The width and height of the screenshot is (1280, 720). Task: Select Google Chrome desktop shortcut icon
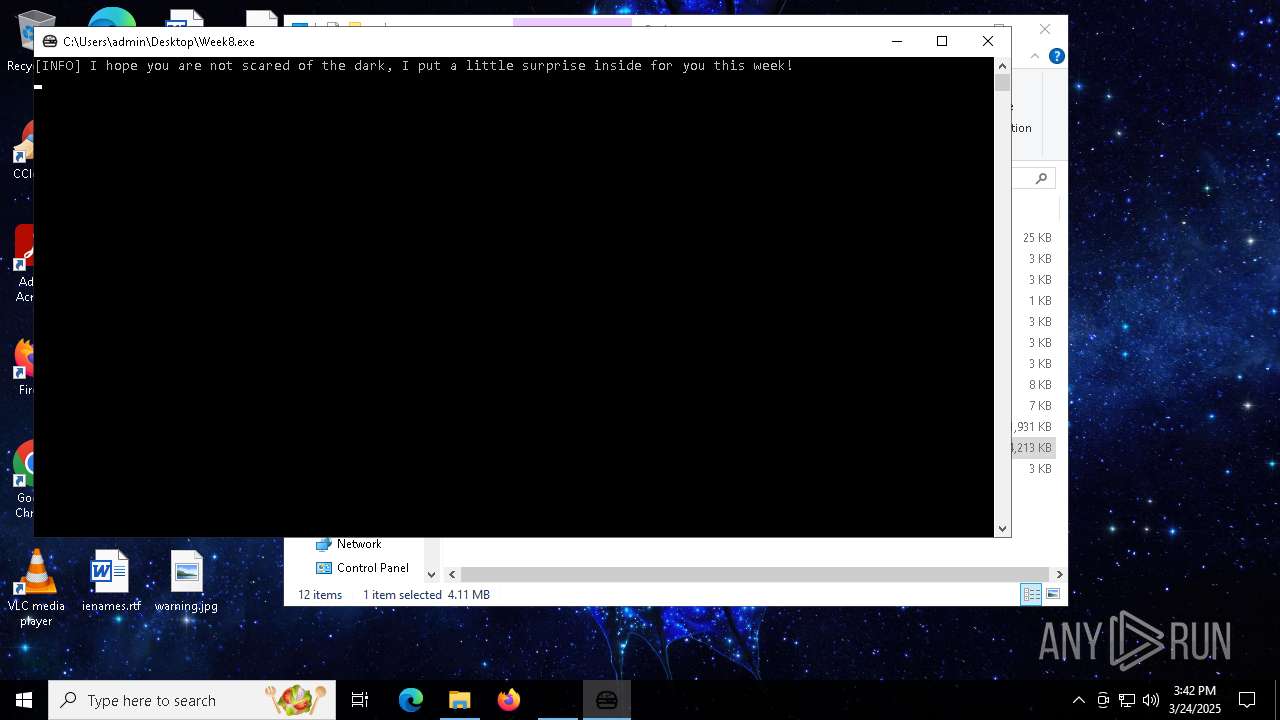[x=24, y=480]
